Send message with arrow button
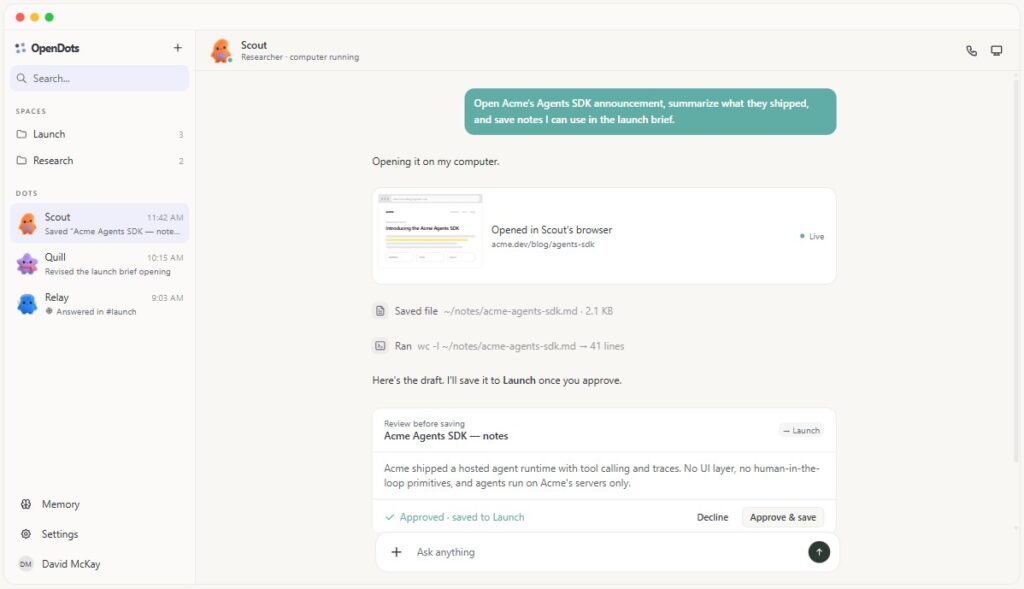1024x589 pixels. tap(819, 552)
